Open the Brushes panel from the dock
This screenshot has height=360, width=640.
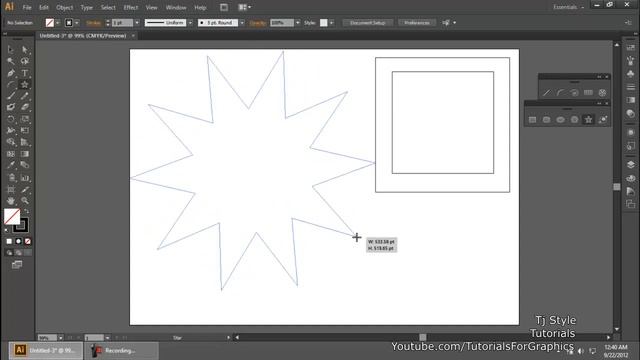click(x=631, y=61)
